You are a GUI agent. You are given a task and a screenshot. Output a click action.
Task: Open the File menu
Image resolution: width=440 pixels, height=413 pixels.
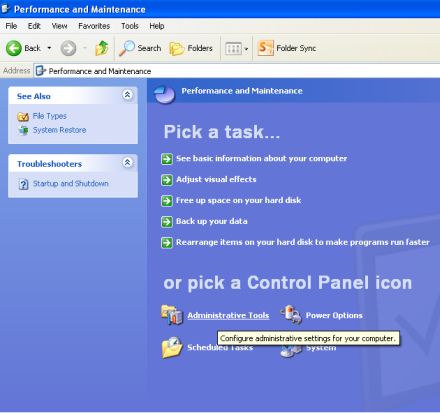[x=11, y=26]
